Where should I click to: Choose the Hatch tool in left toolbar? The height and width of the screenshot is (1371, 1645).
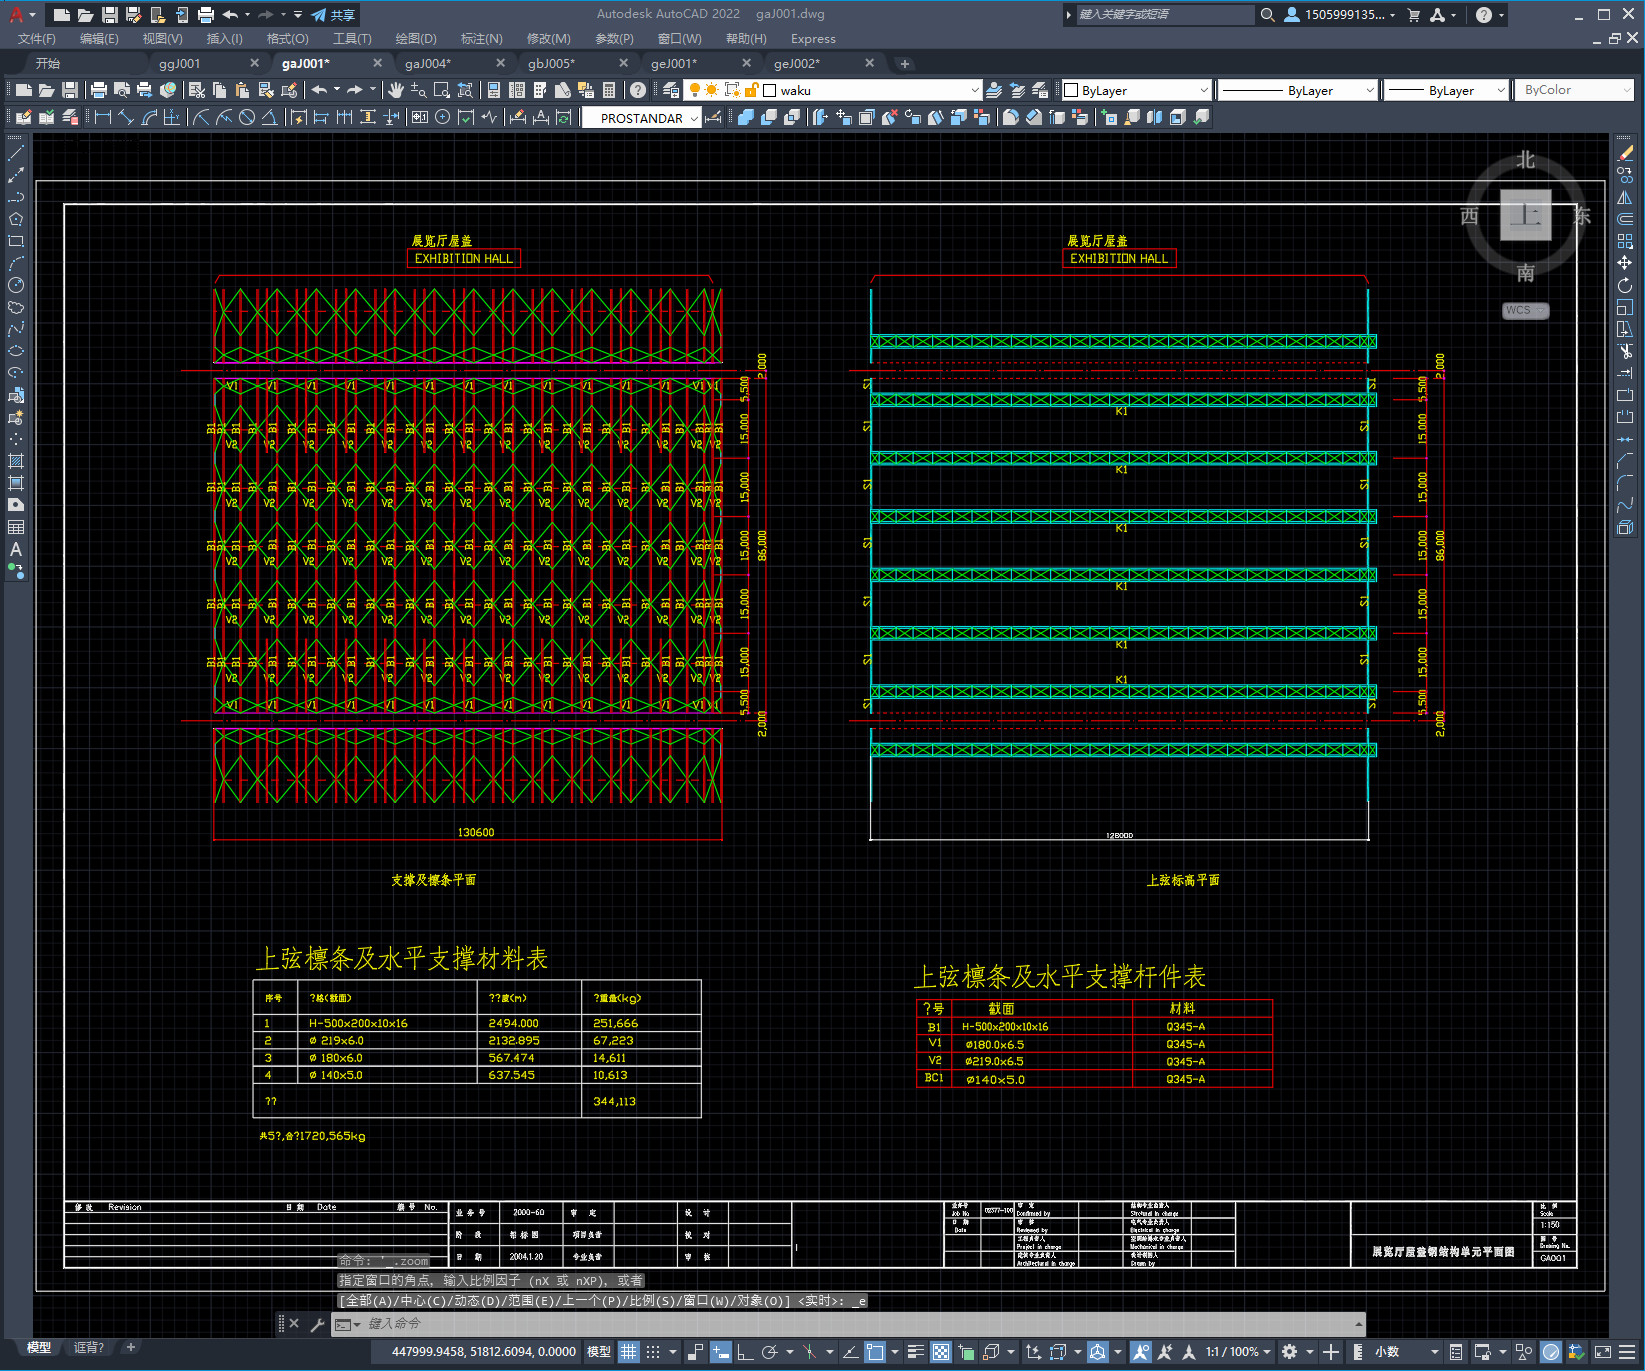pyautogui.click(x=16, y=461)
